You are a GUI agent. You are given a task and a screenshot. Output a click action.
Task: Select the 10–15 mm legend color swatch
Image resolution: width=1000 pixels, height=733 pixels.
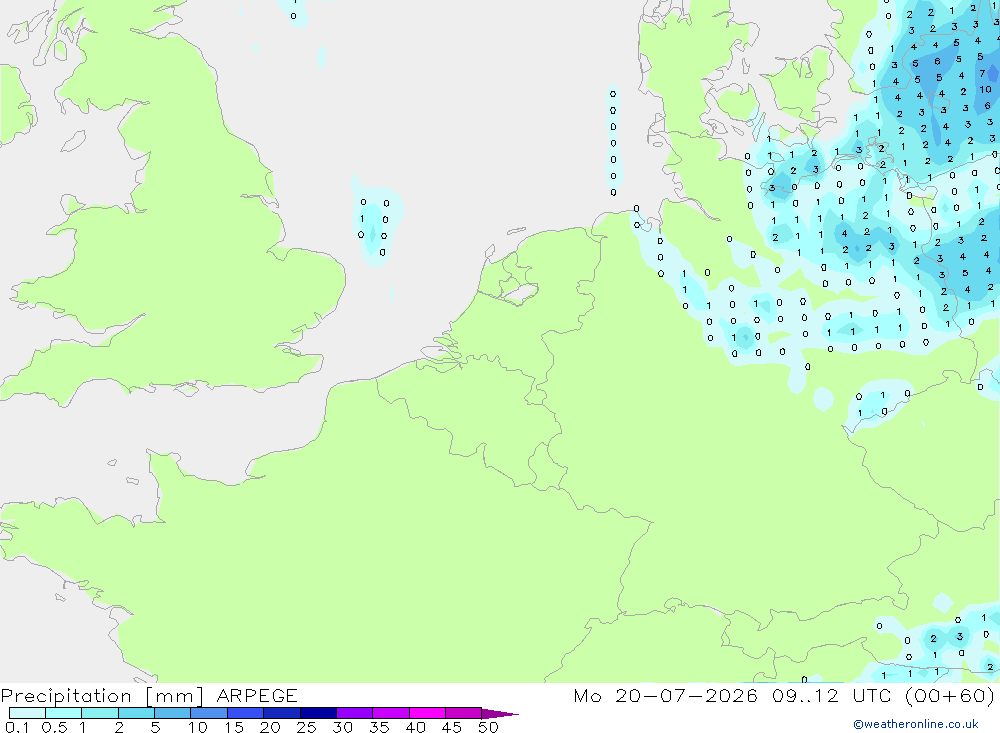coord(209,713)
